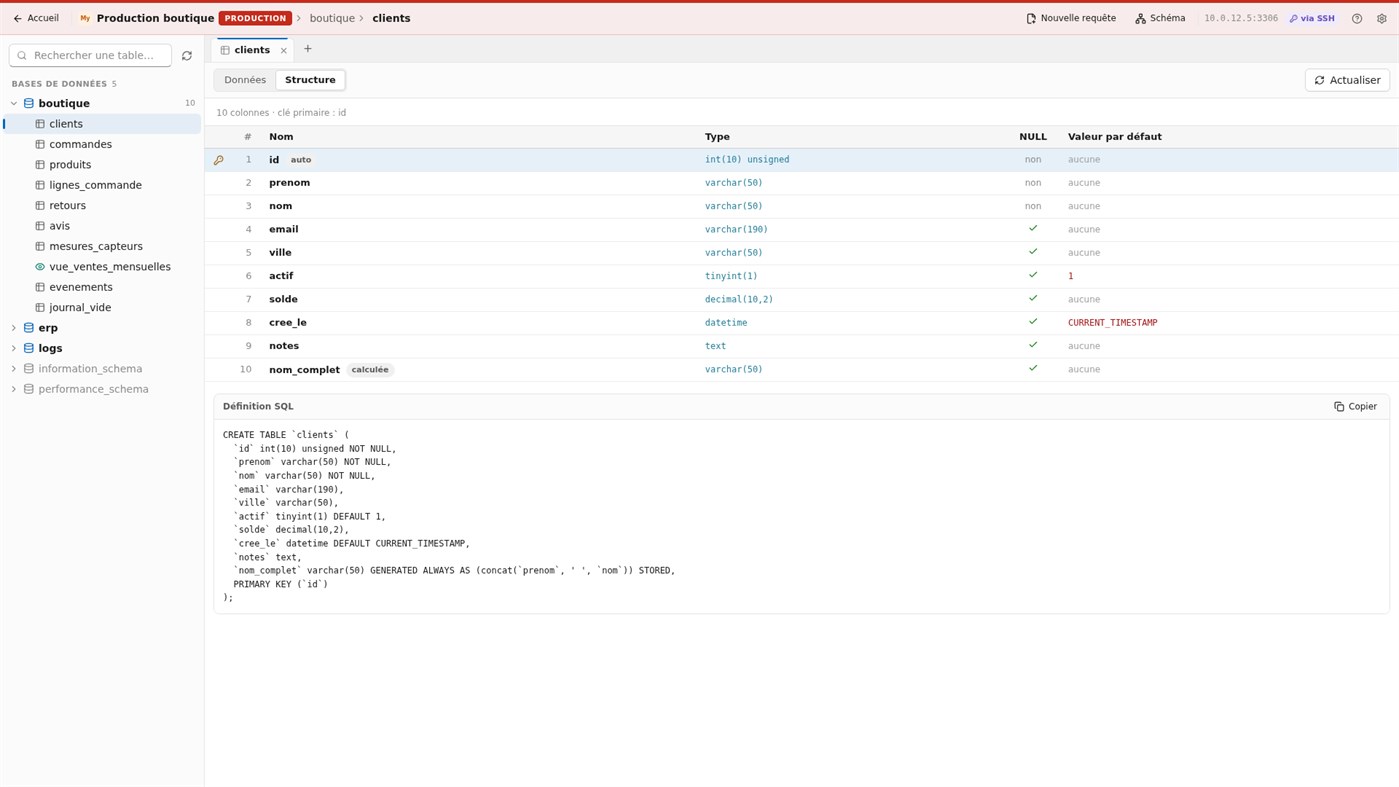Close the clients tab
The image size is (1399, 787).
[x=284, y=50]
